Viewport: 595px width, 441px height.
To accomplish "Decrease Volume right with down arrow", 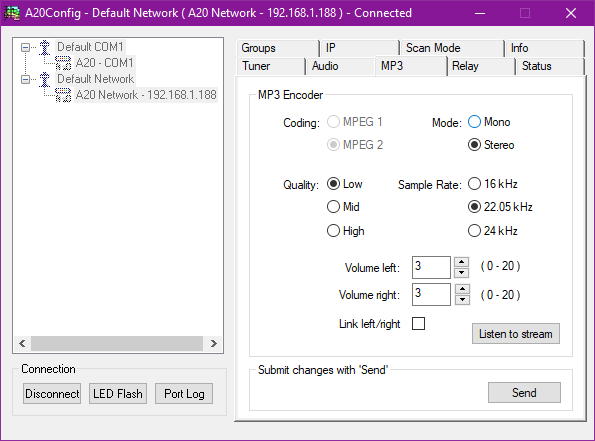I will tap(461, 300).
